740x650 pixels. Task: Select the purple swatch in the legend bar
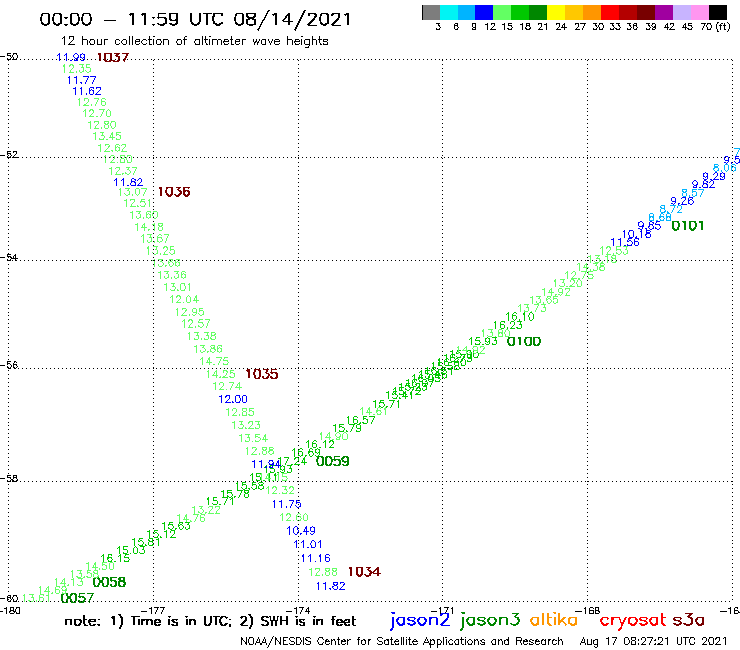pos(664,12)
